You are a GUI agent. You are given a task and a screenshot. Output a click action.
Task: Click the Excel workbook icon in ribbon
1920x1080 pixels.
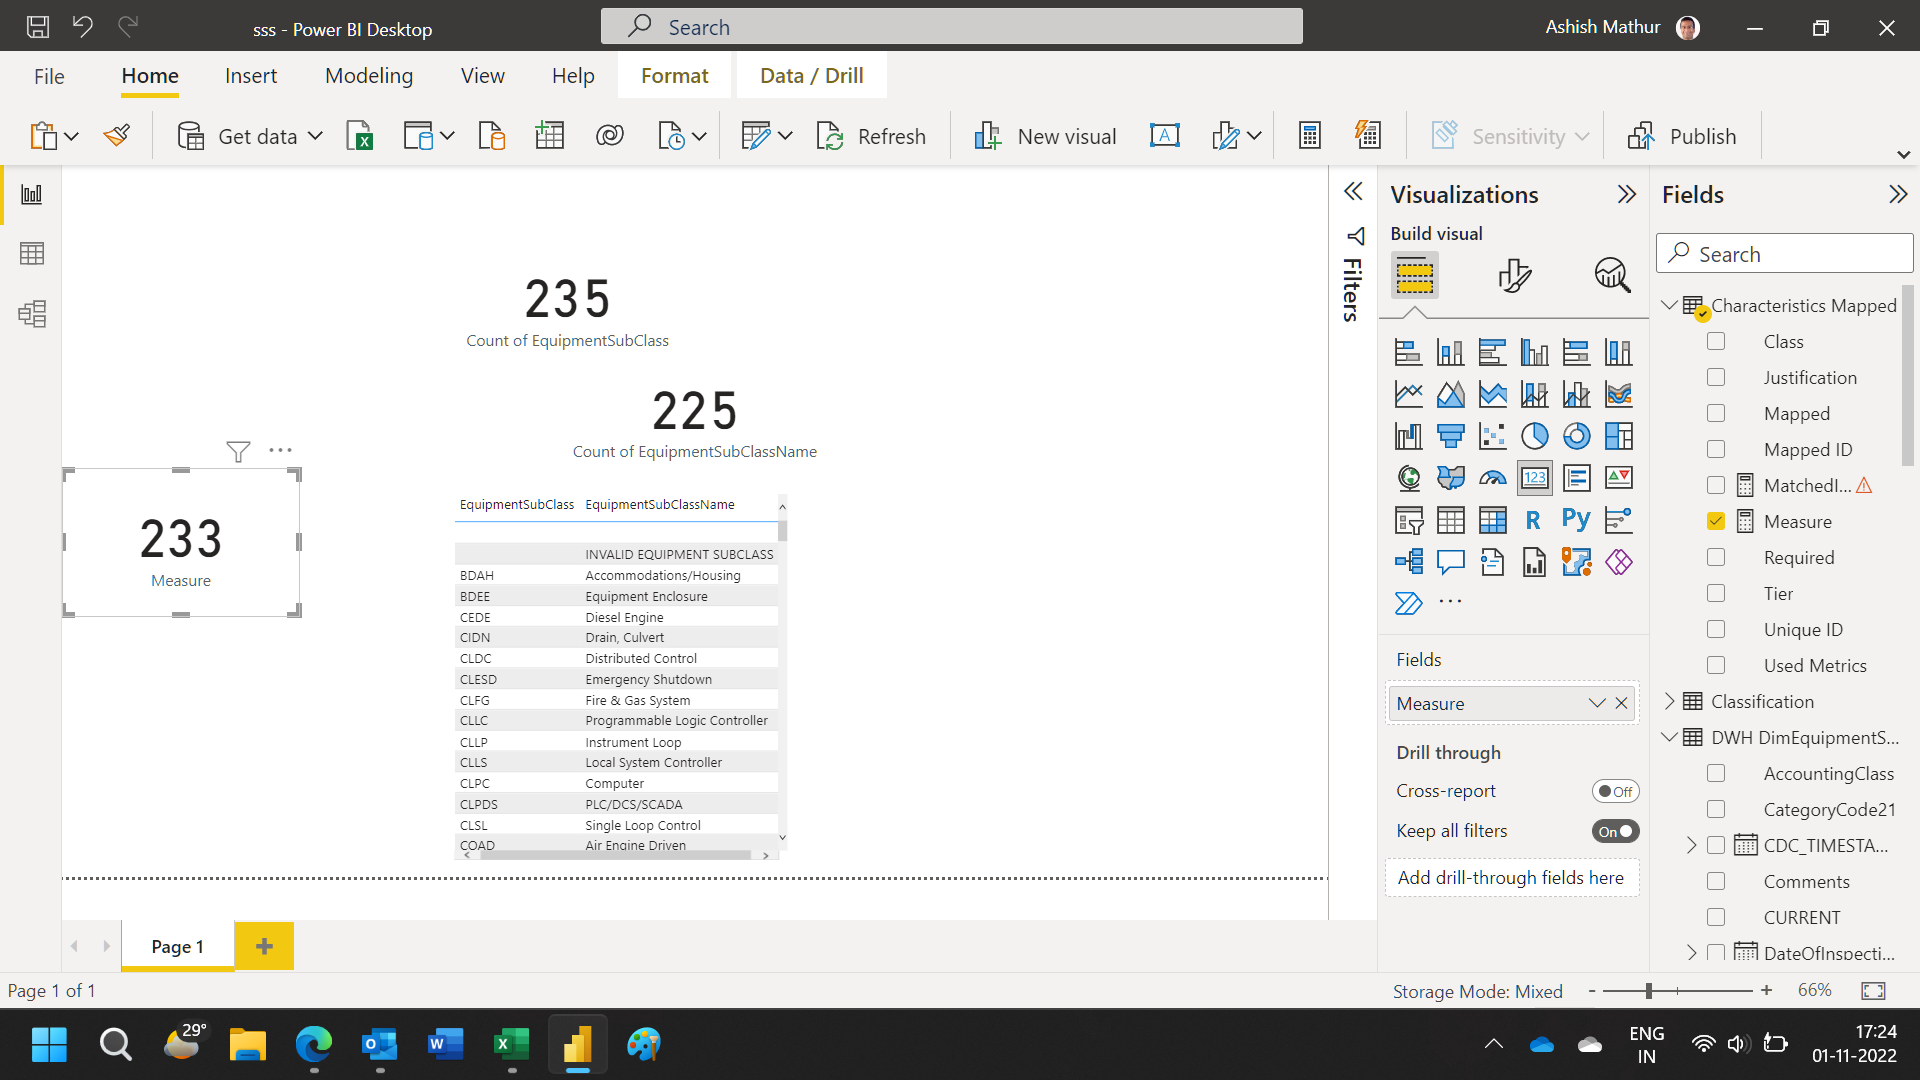point(360,136)
